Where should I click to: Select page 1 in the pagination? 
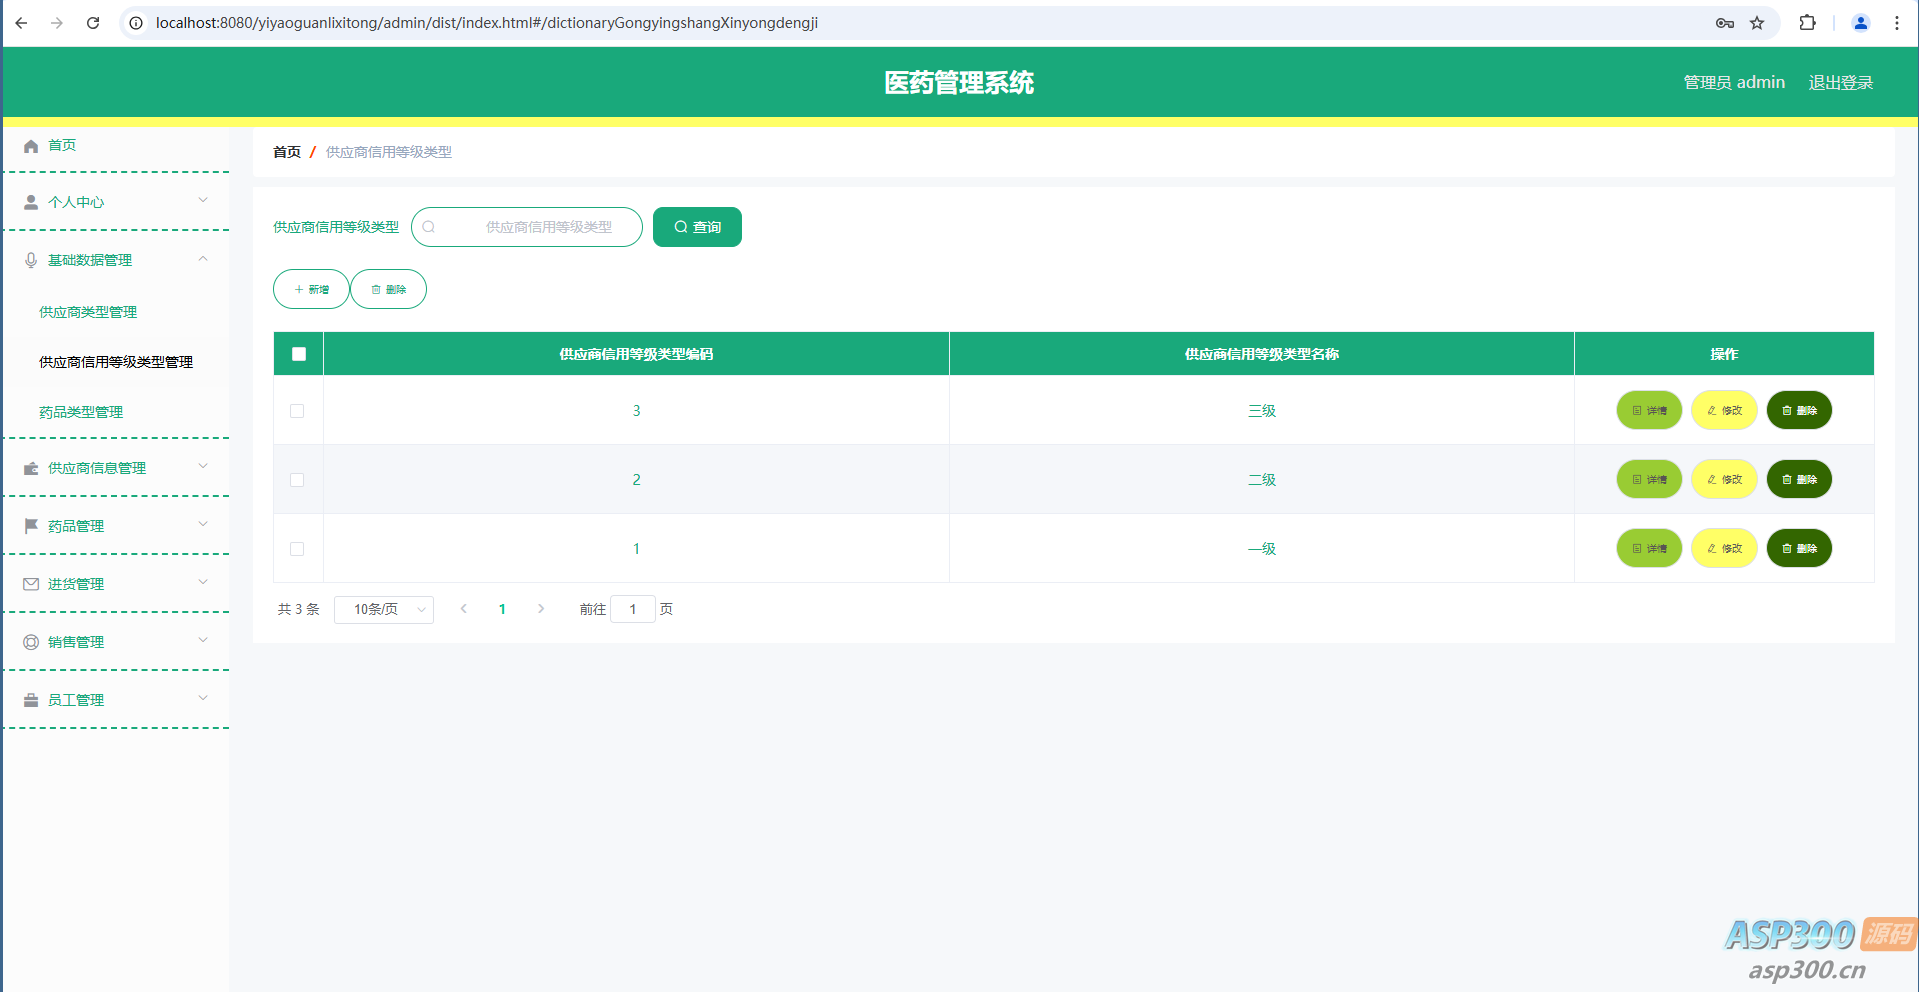point(502,609)
